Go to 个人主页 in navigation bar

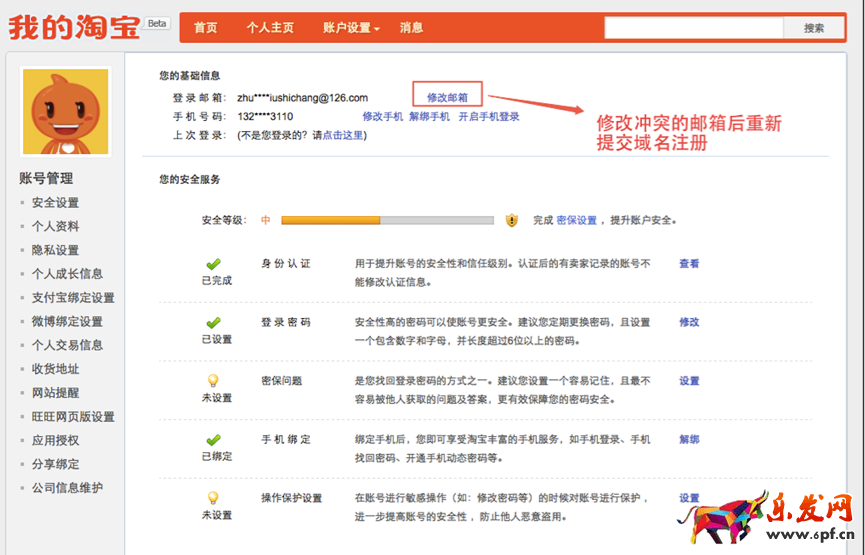[x=270, y=28]
